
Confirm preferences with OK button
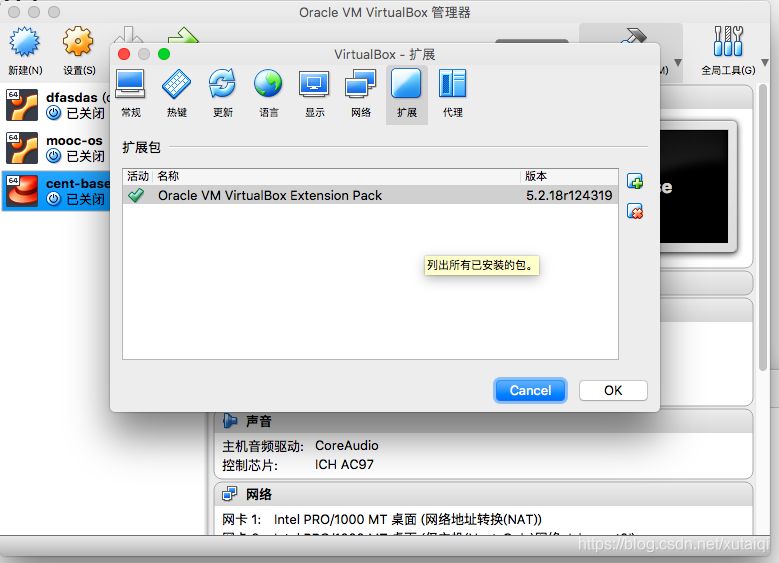[x=613, y=391]
